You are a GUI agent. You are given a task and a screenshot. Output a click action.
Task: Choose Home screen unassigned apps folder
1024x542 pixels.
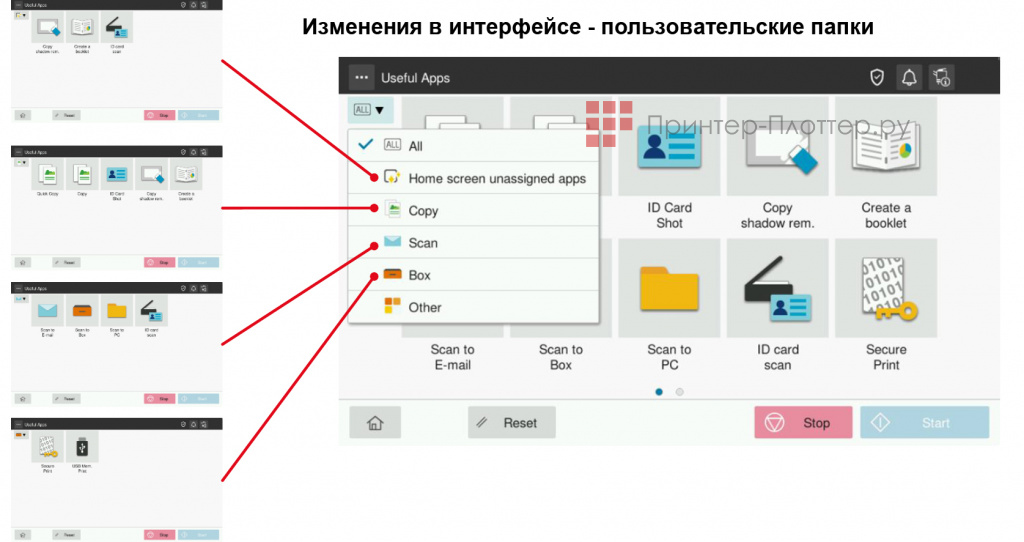click(x=473, y=178)
